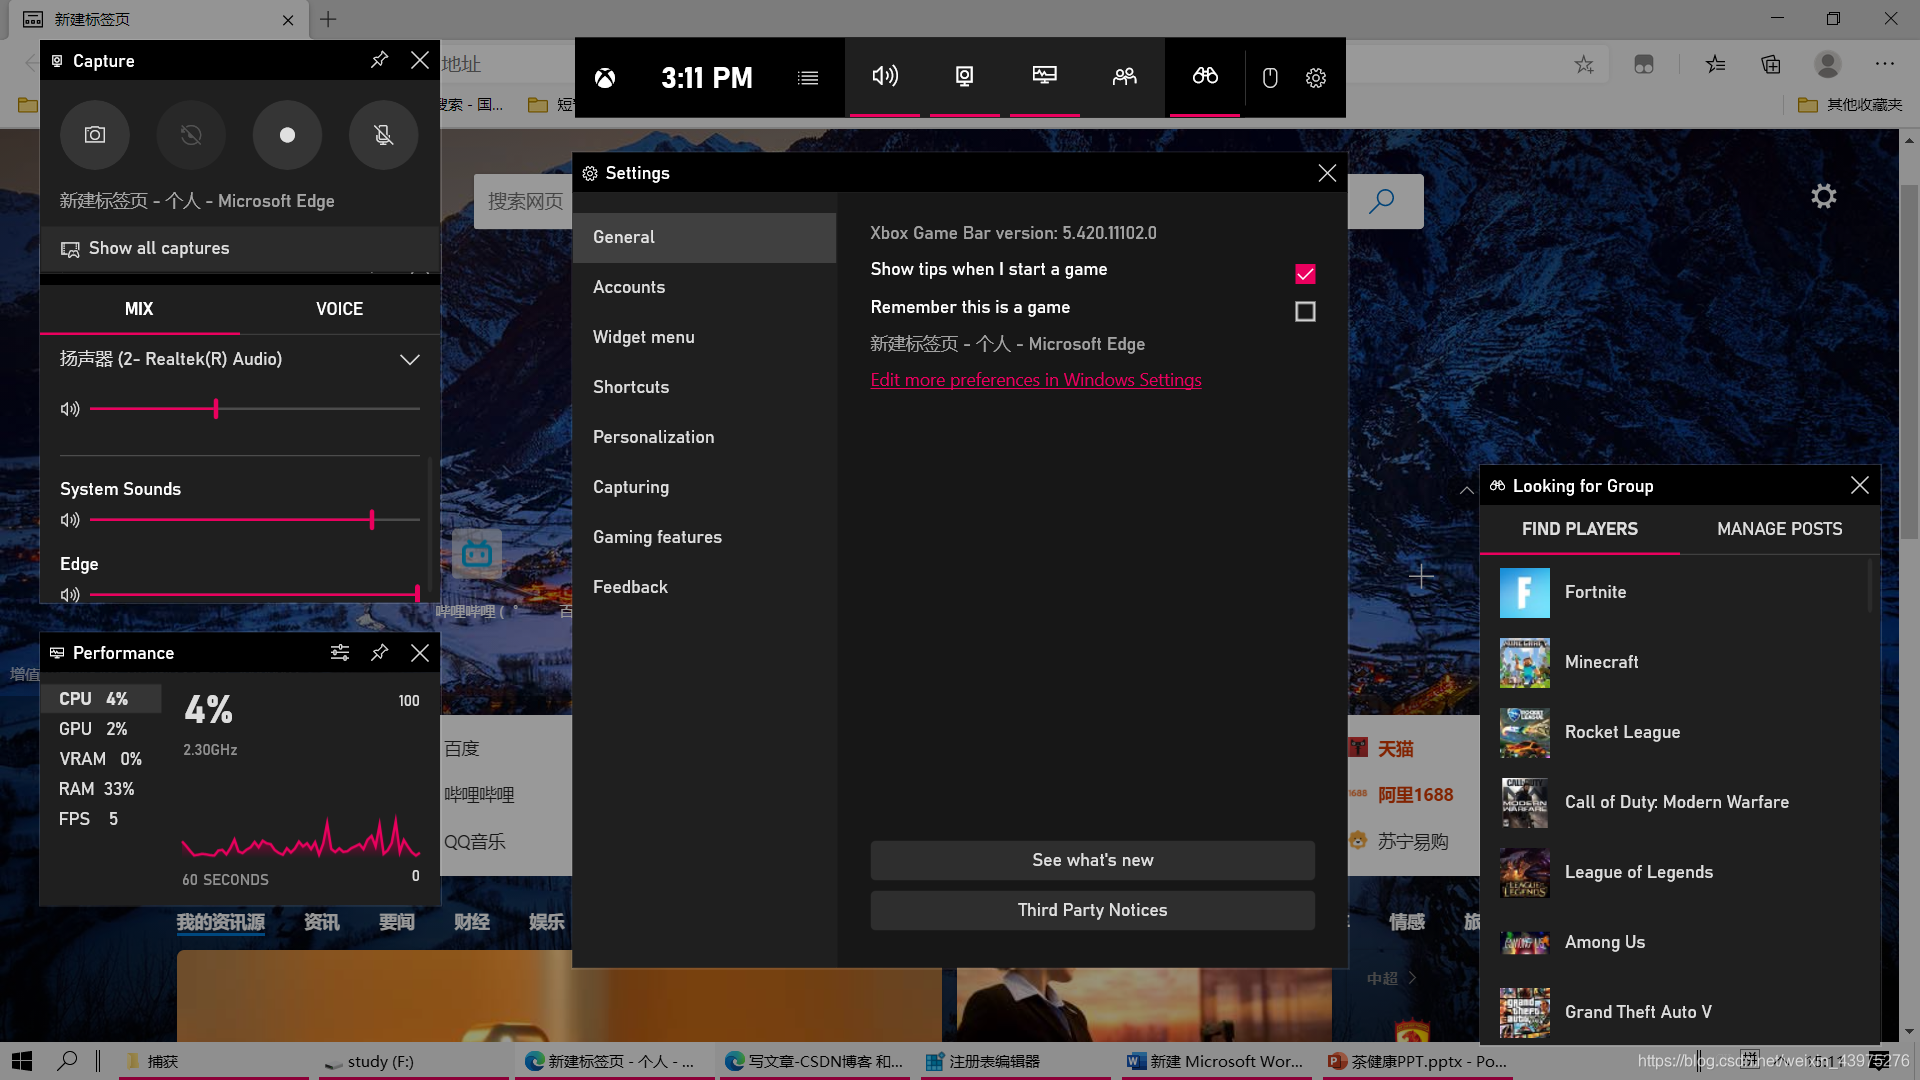Click the Performance widget settings icon
The width and height of the screenshot is (1920, 1080).
point(340,653)
